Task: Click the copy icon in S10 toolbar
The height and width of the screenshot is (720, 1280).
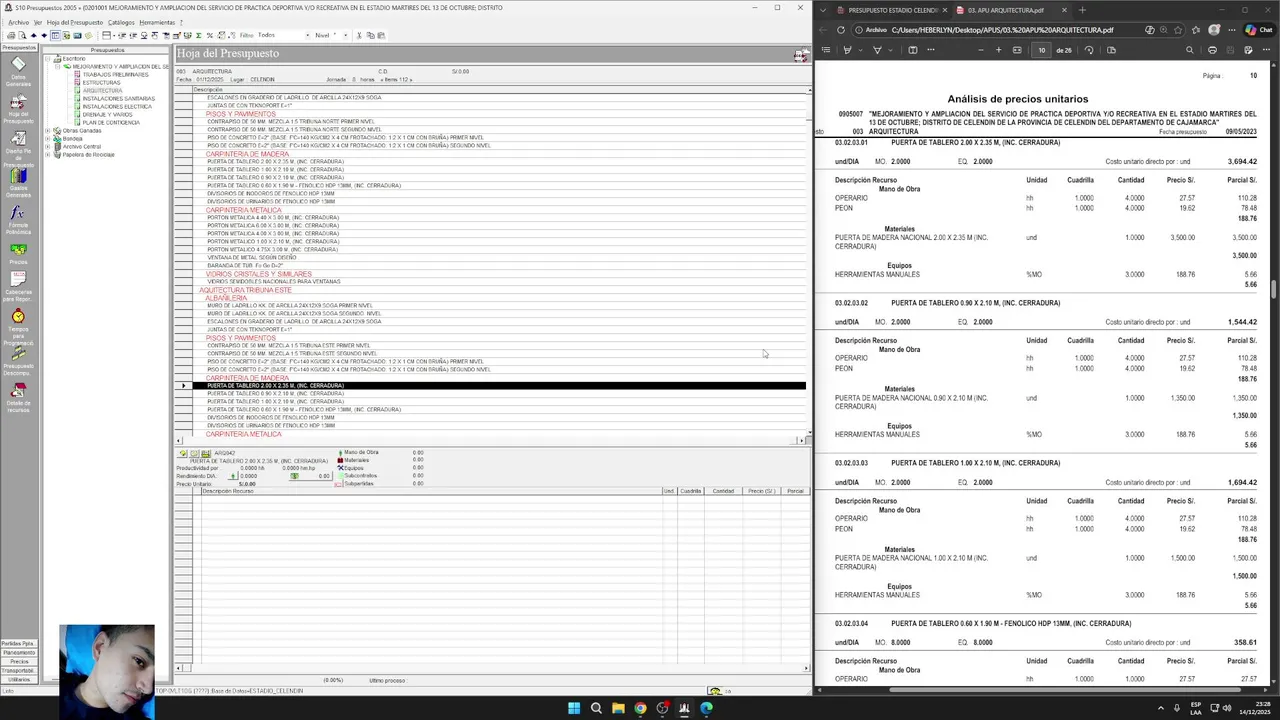Action: 370,35
